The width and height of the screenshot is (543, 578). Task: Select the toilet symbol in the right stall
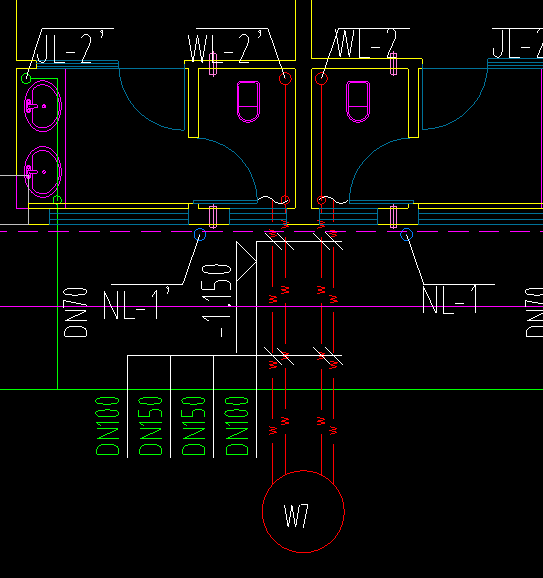tap(358, 102)
